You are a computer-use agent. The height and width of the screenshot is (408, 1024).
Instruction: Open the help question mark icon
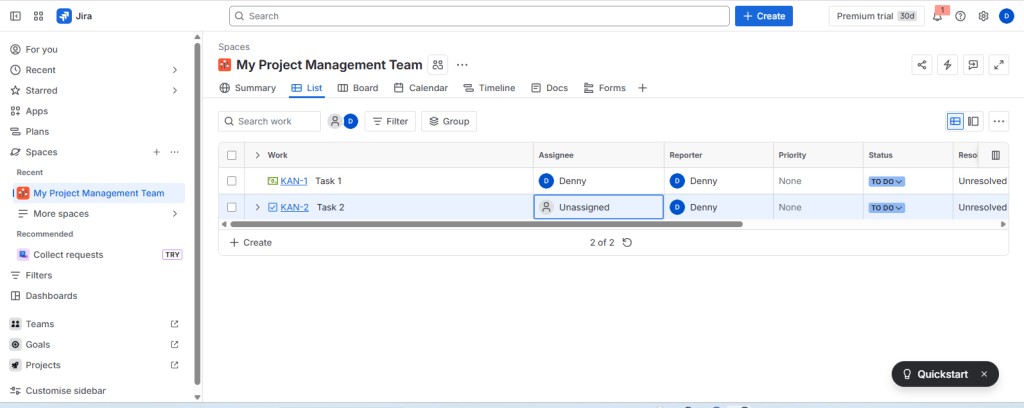(x=960, y=16)
